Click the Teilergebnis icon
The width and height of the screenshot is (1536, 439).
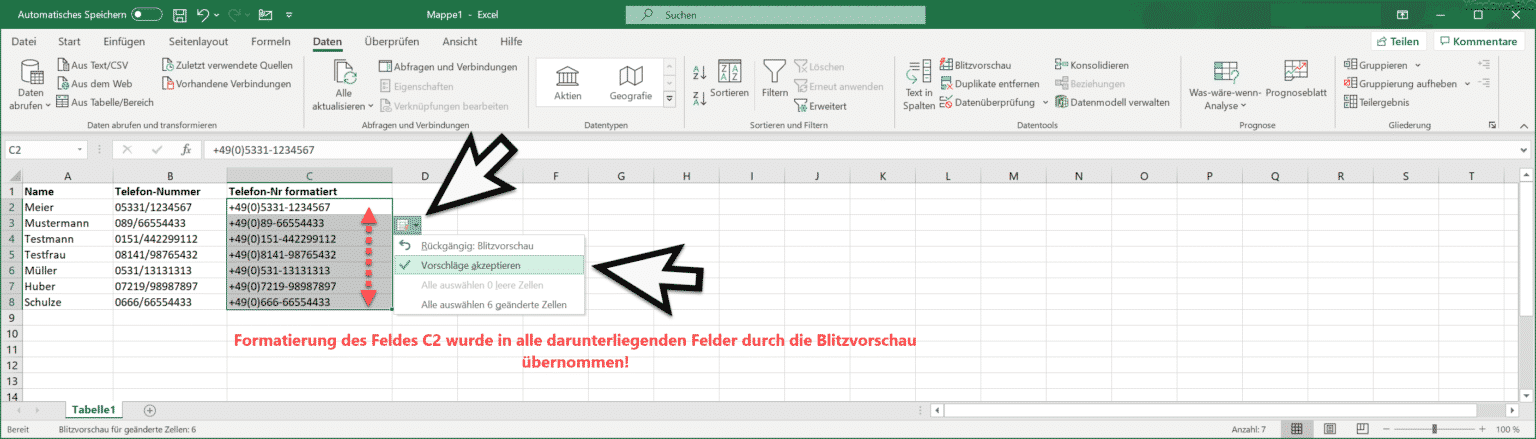[1350, 102]
